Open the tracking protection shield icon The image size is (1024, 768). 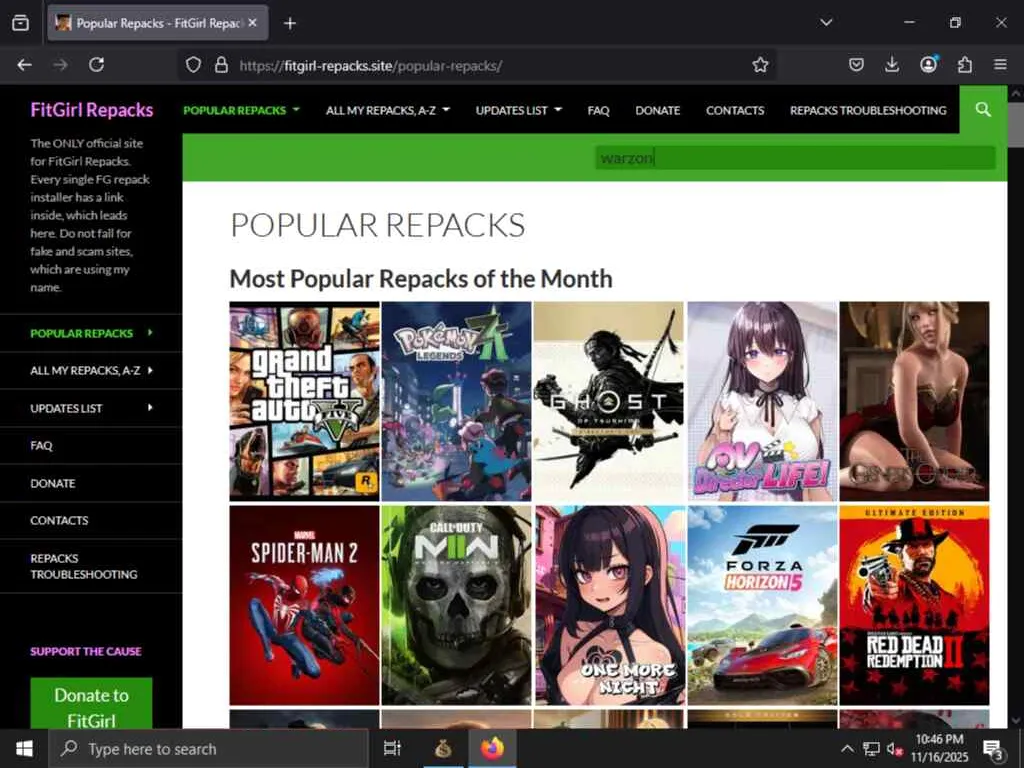193,65
